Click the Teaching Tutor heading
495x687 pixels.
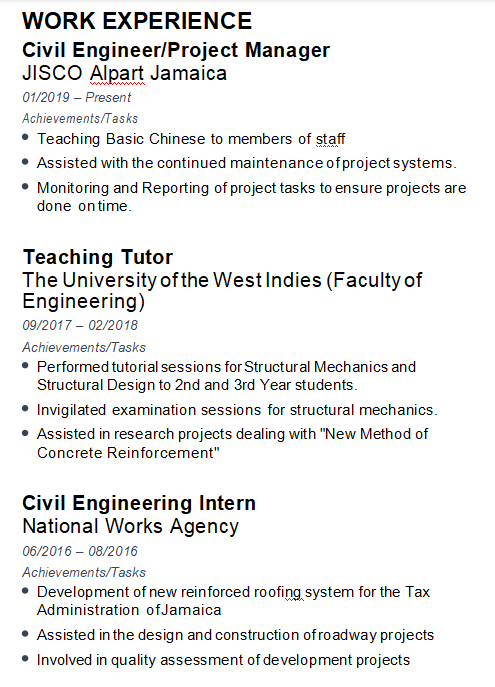[x=98, y=257]
